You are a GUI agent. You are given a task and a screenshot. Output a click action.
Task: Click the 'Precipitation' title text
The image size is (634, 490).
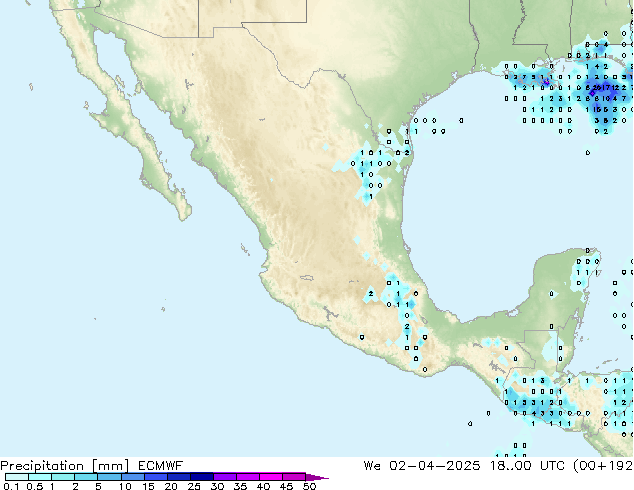[x=42, y=466]
